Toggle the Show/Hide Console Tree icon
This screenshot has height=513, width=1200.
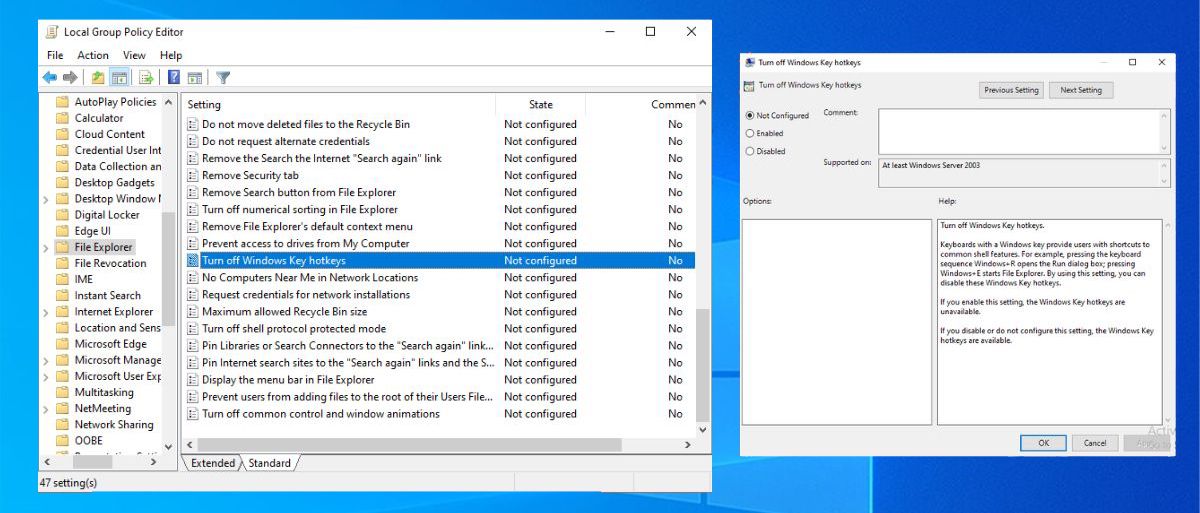[x=119, y=78]
